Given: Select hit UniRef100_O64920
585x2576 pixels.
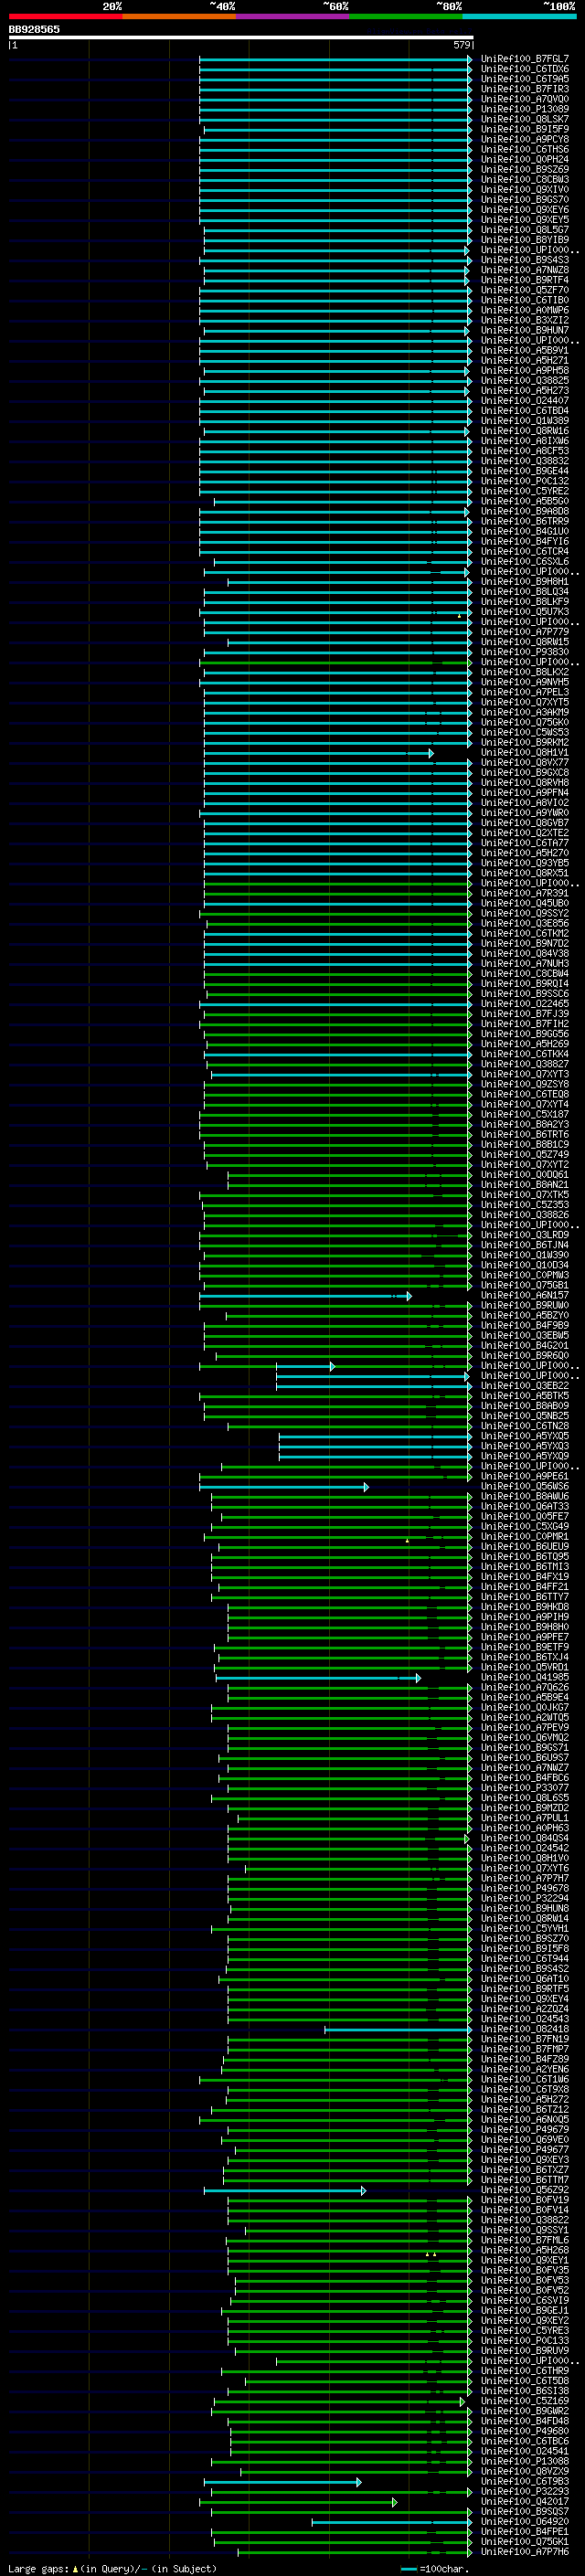Looking at the screenshot, I should point(524,2521).
